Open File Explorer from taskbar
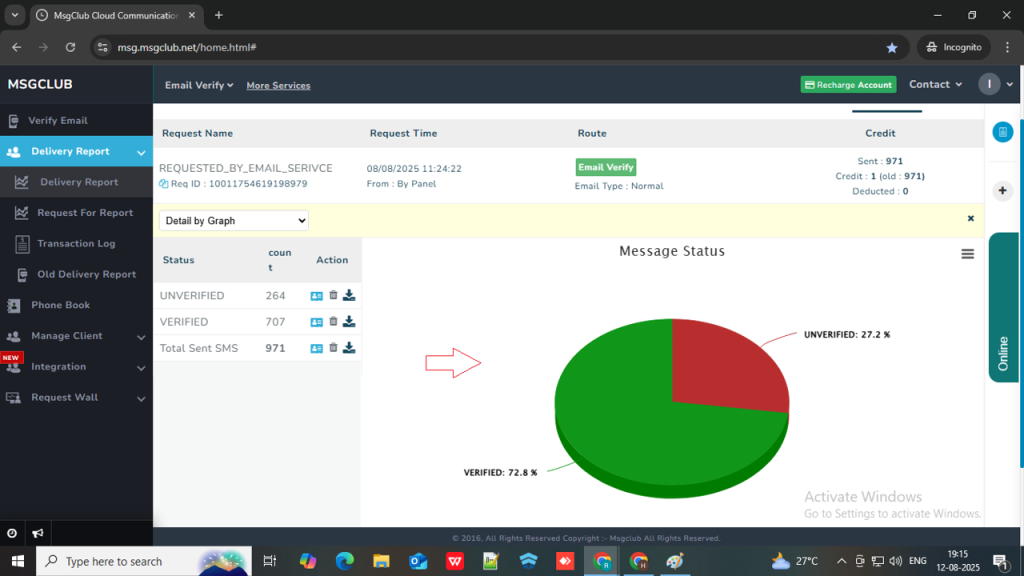The height and width of the screenshot is (576, 1024). coord(381,561)
